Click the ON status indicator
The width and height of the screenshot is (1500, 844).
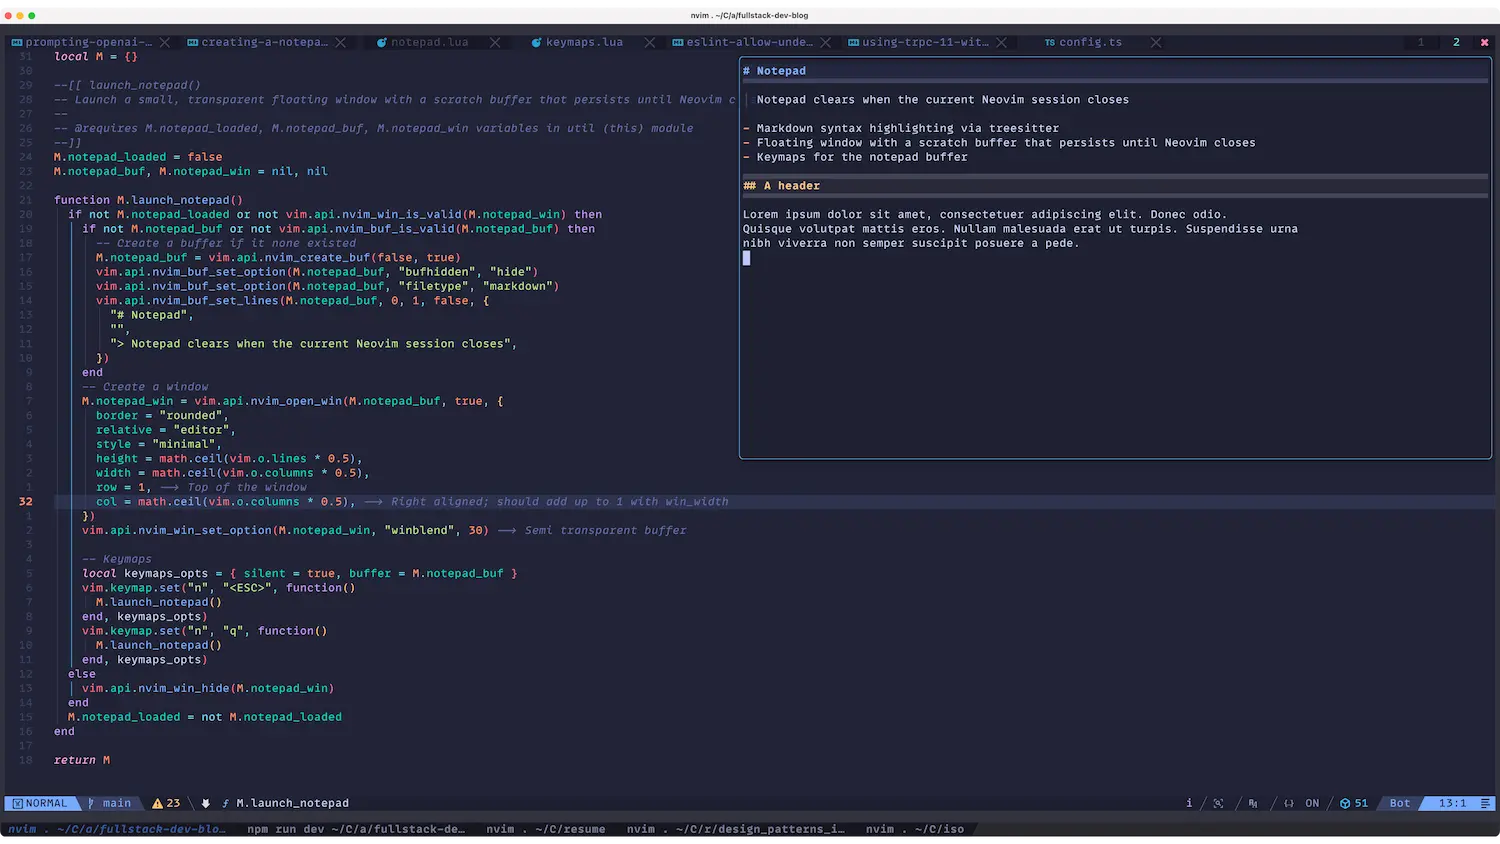pyautogui.click(x=1312, y=803)
